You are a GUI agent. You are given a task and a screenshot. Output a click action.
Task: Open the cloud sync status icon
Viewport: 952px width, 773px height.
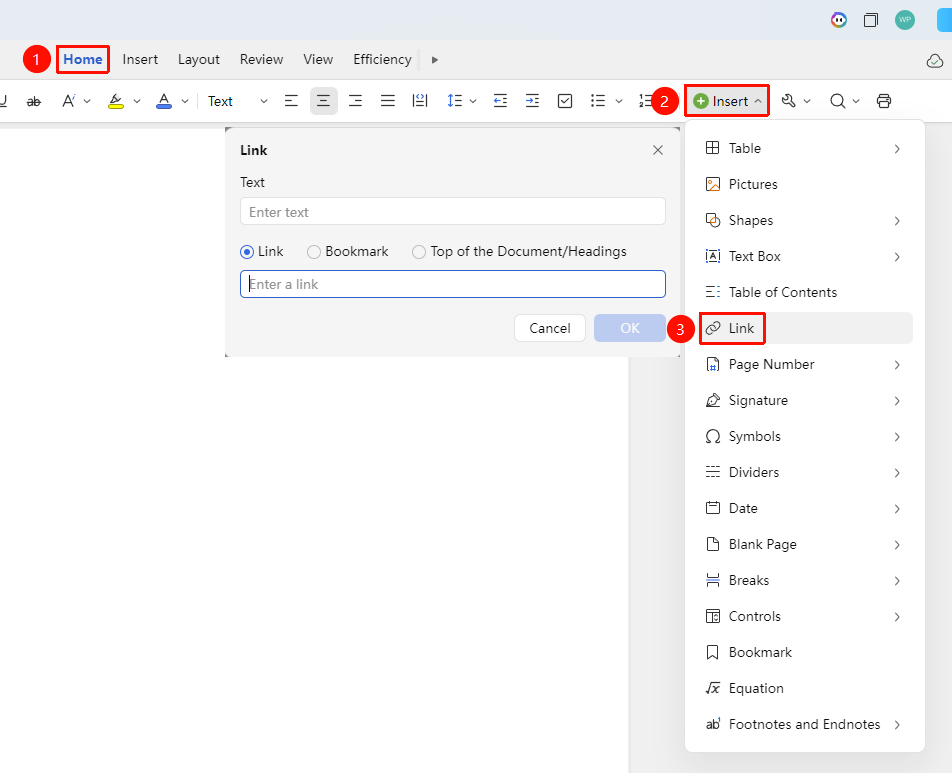click(x=935, y=61)
